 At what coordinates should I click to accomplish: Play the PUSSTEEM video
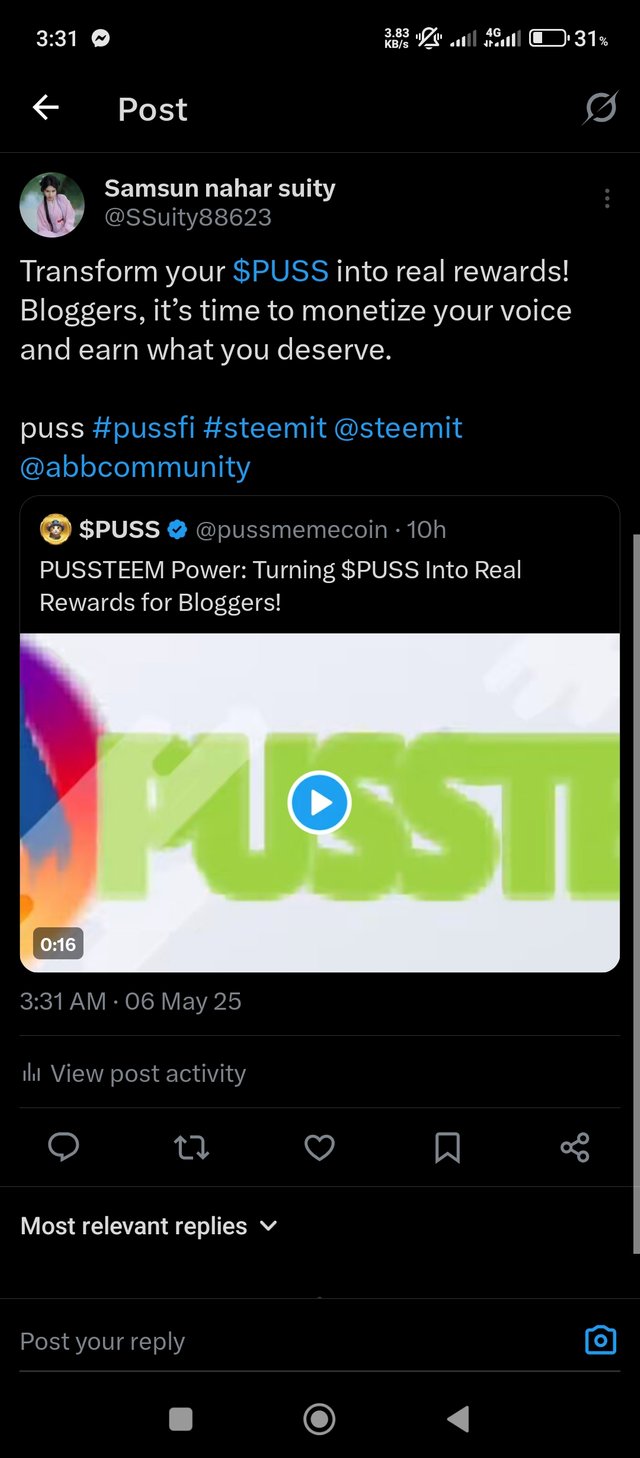click(x=319, y=802)
